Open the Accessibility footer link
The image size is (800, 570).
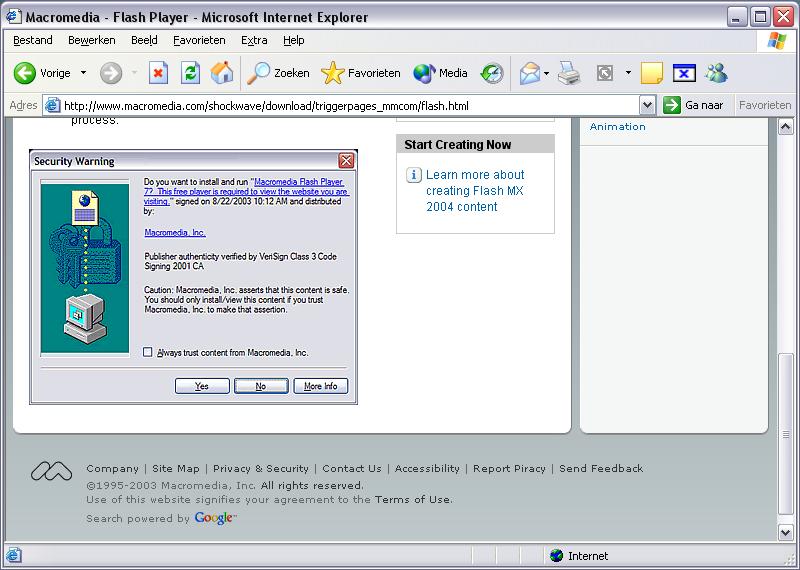point(427,468)
